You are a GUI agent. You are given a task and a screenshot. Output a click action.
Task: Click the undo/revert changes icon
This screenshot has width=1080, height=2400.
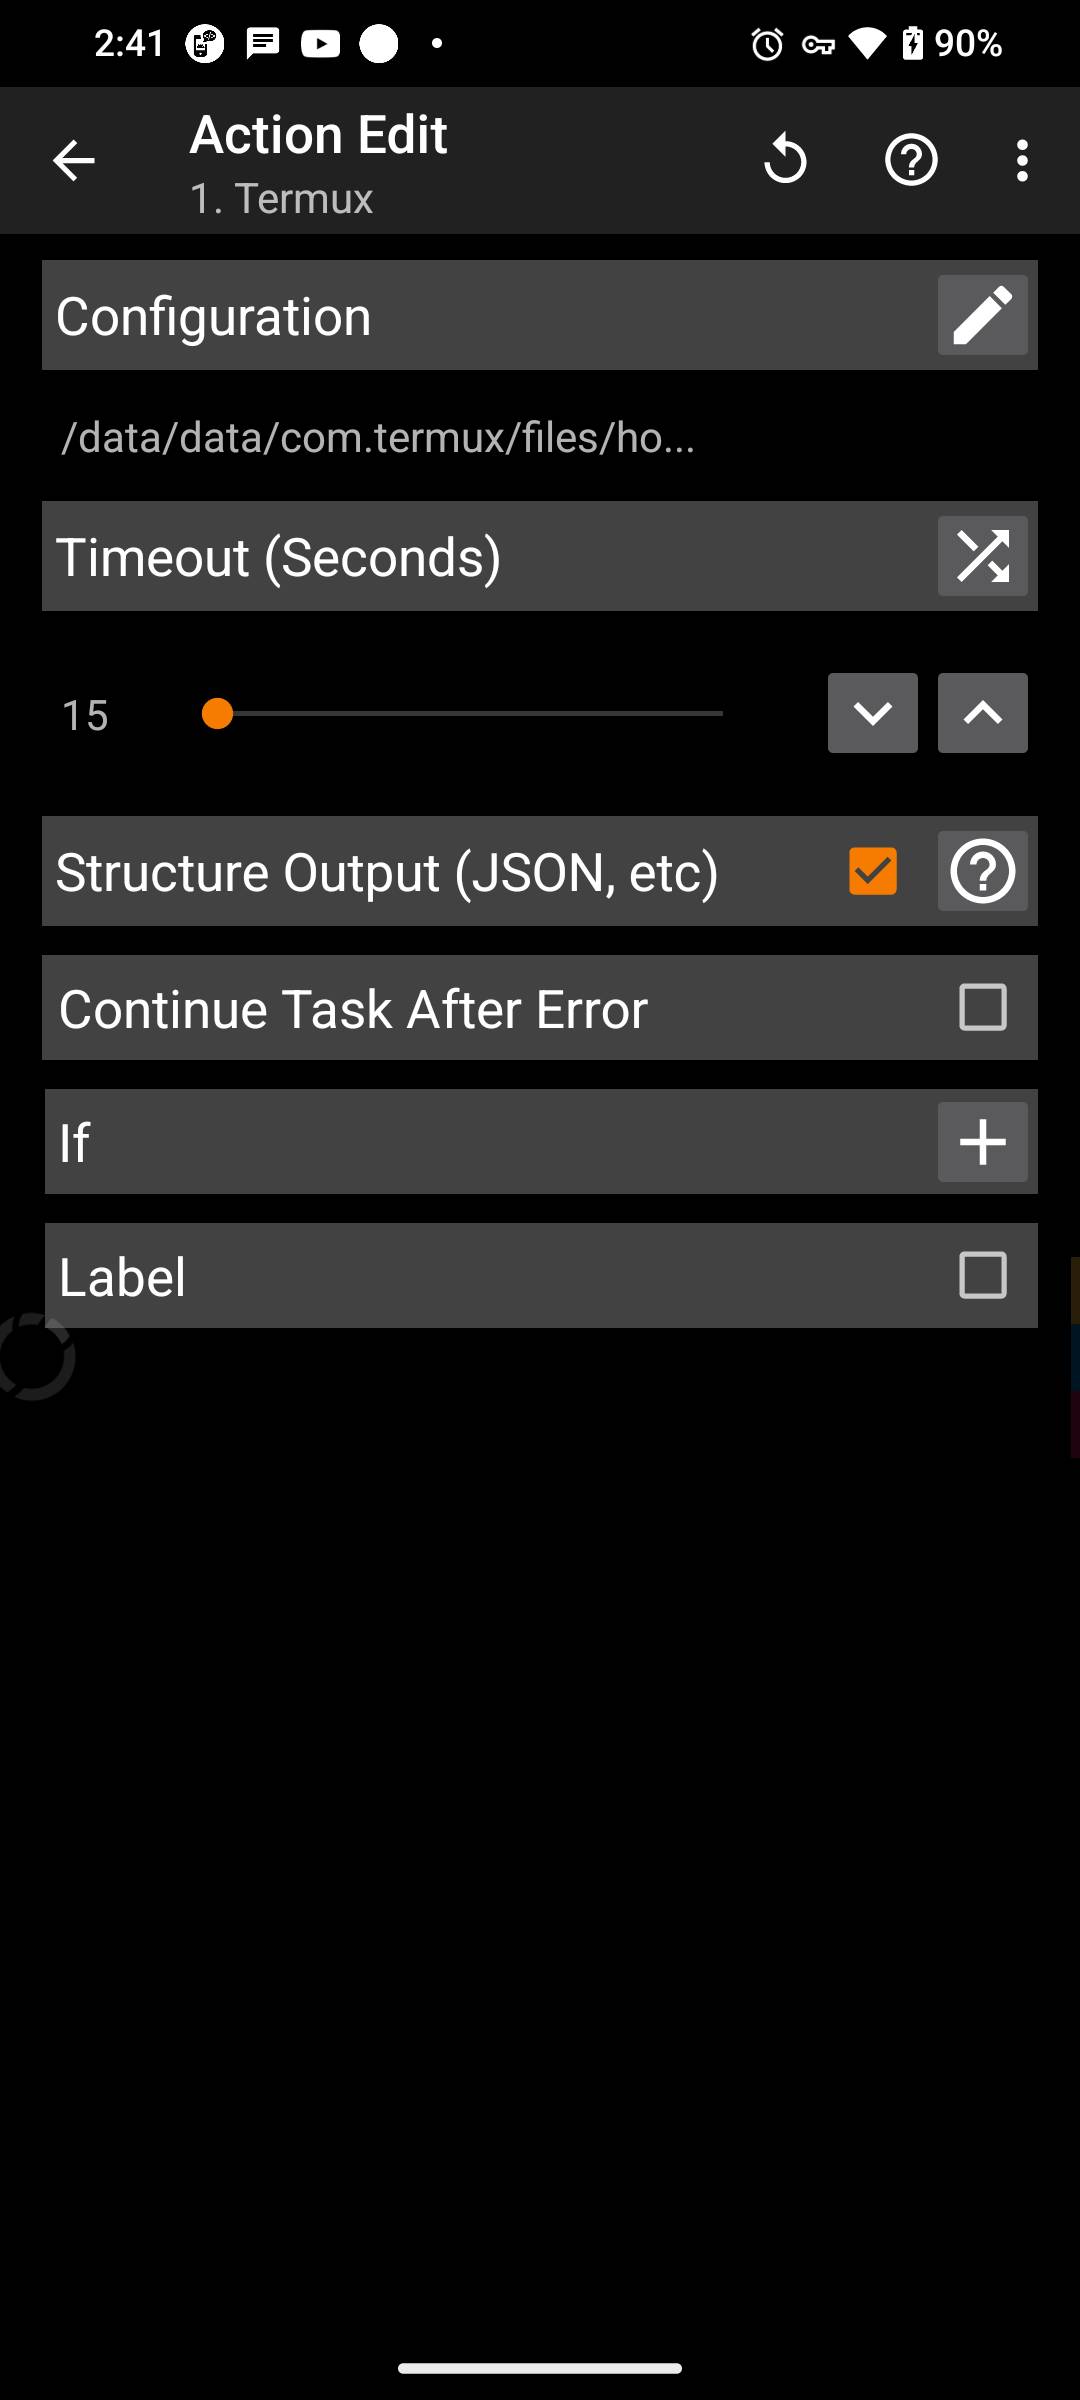tap(785, 160)
